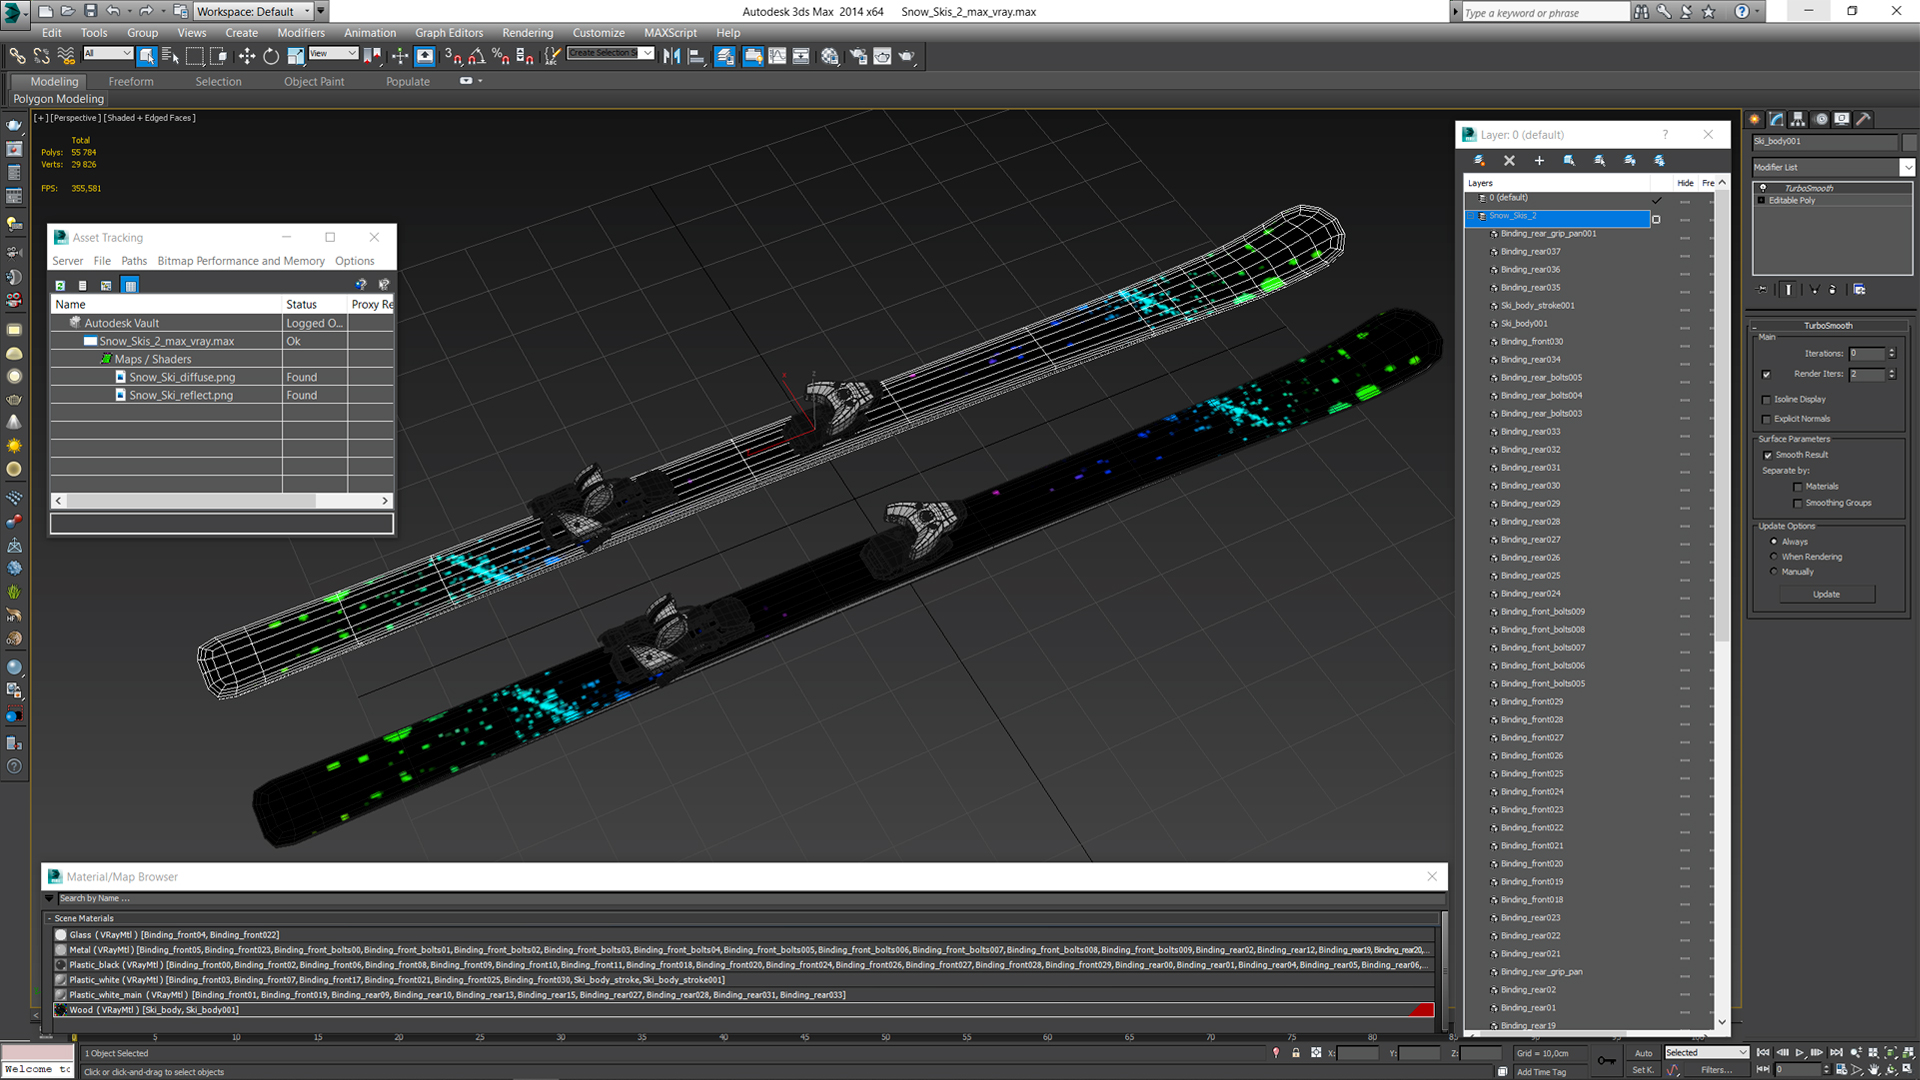Click the Set K. button

click(x=1643, y=1070)
